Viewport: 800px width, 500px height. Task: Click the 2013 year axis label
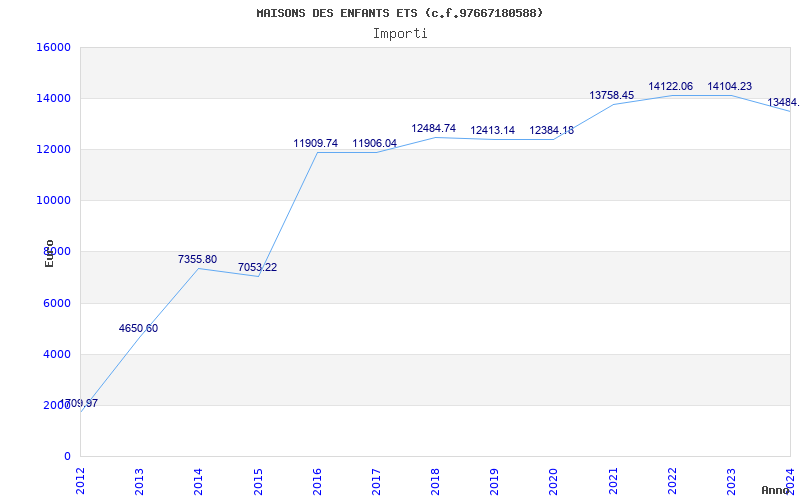(139, 482)
